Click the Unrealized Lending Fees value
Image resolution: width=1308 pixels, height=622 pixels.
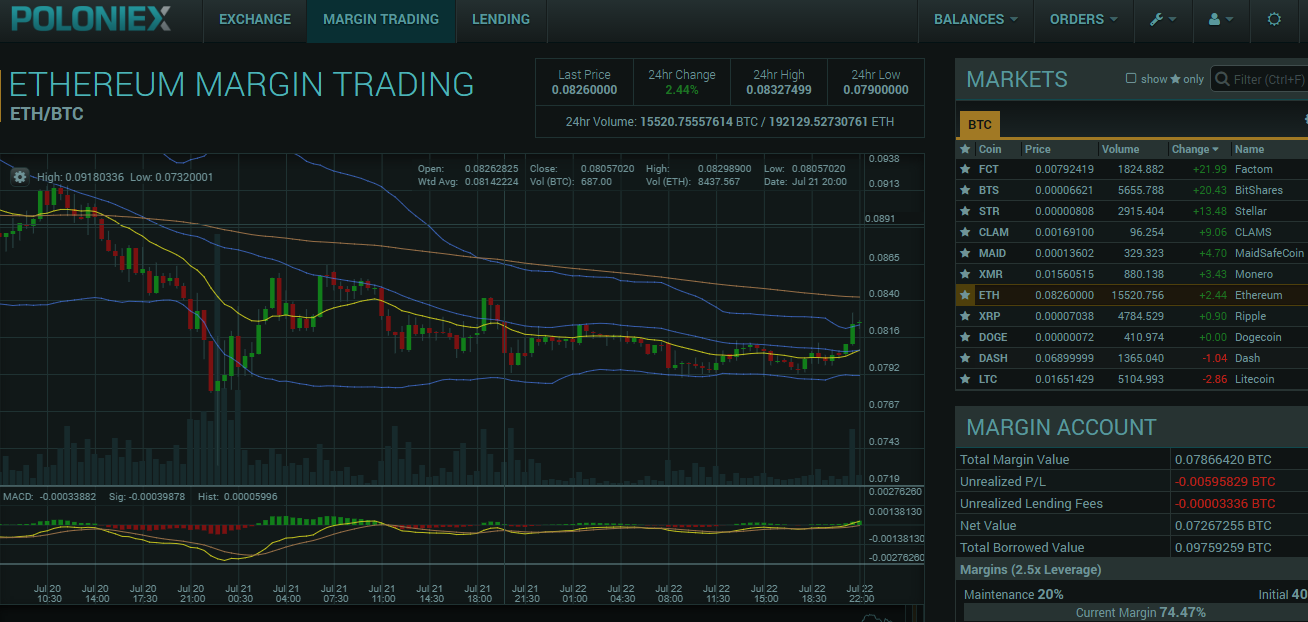(1225, 504)
